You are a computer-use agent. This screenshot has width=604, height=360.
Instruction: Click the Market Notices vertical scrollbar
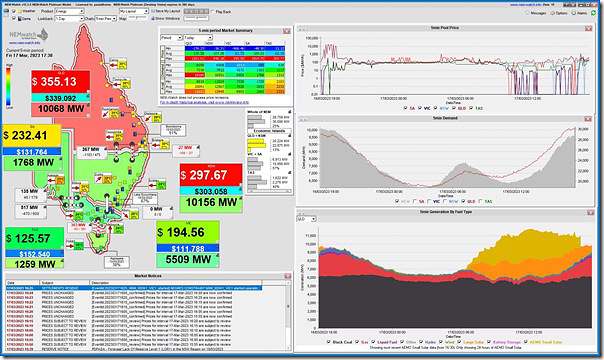tap(289, 316)
